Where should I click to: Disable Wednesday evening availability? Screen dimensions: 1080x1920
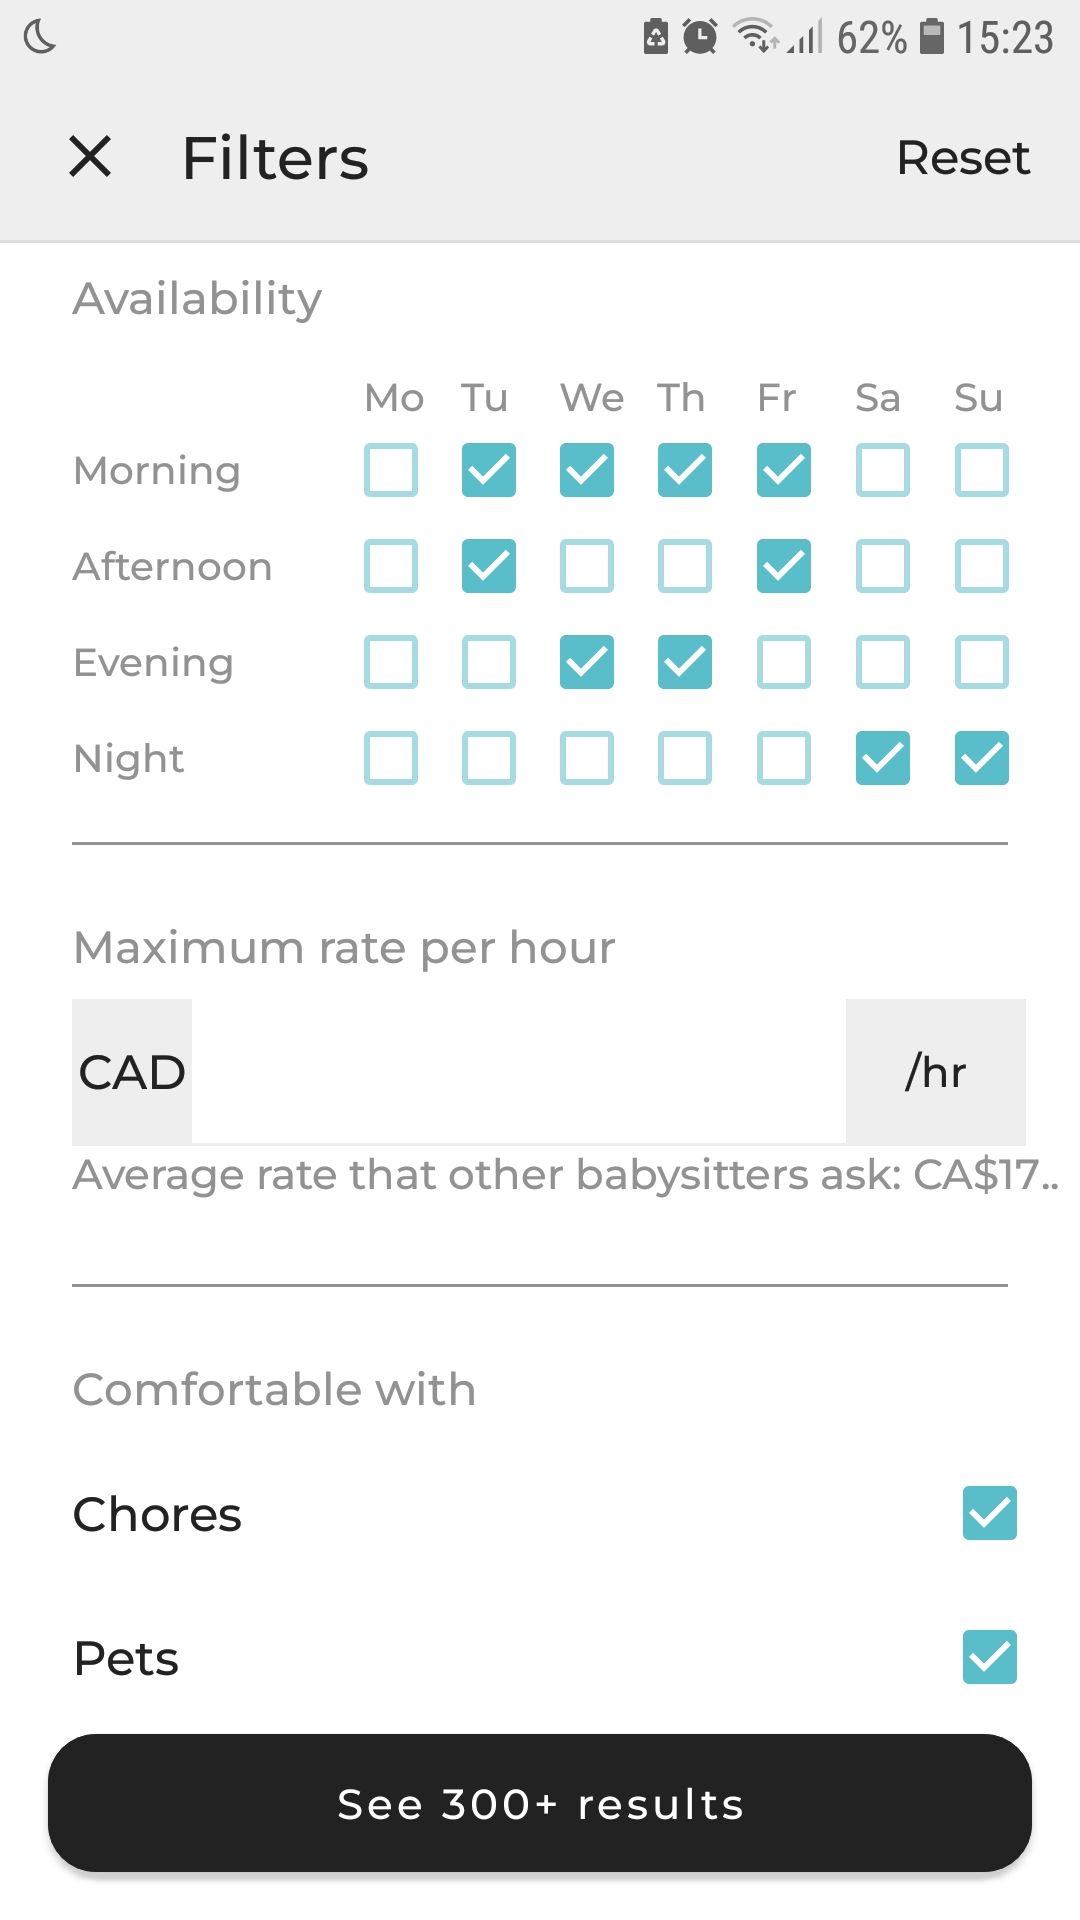(587, 662)
